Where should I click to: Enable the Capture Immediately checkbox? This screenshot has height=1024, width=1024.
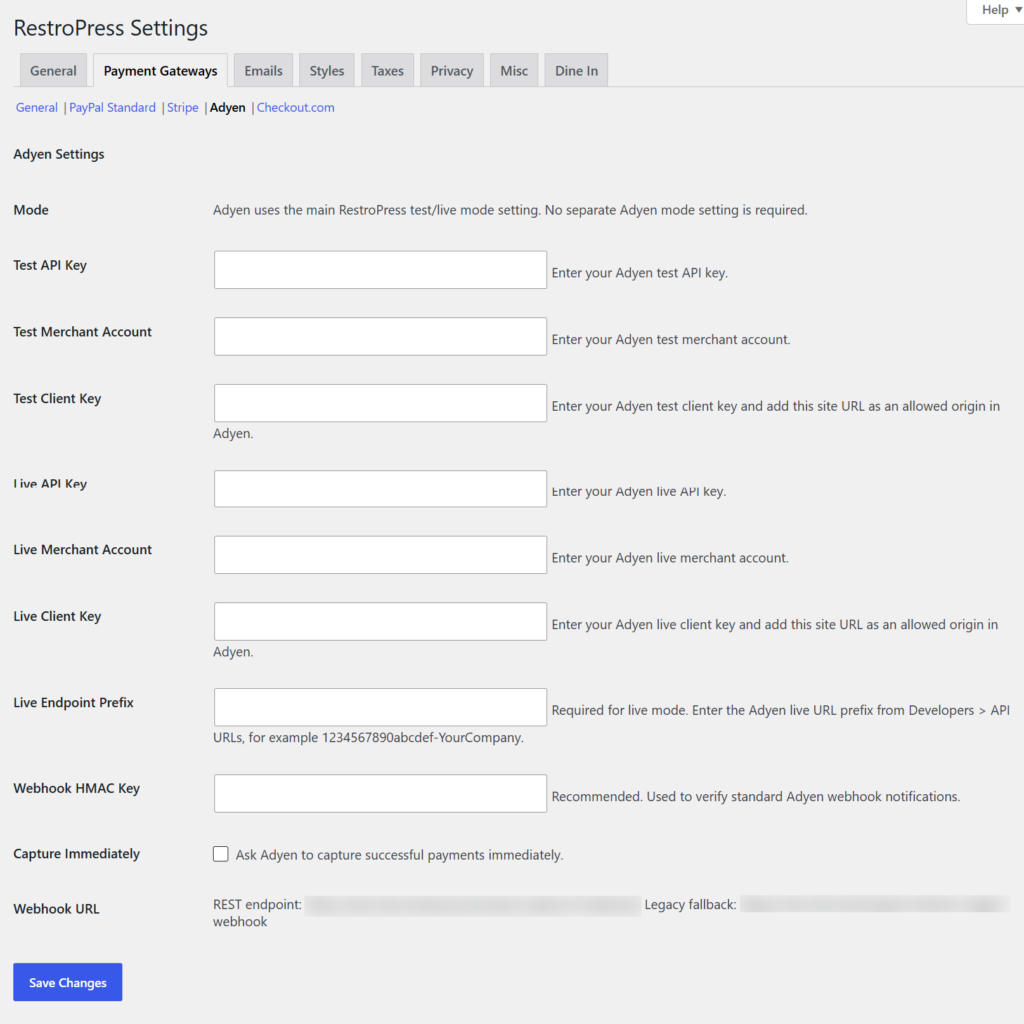click(221, 854)
